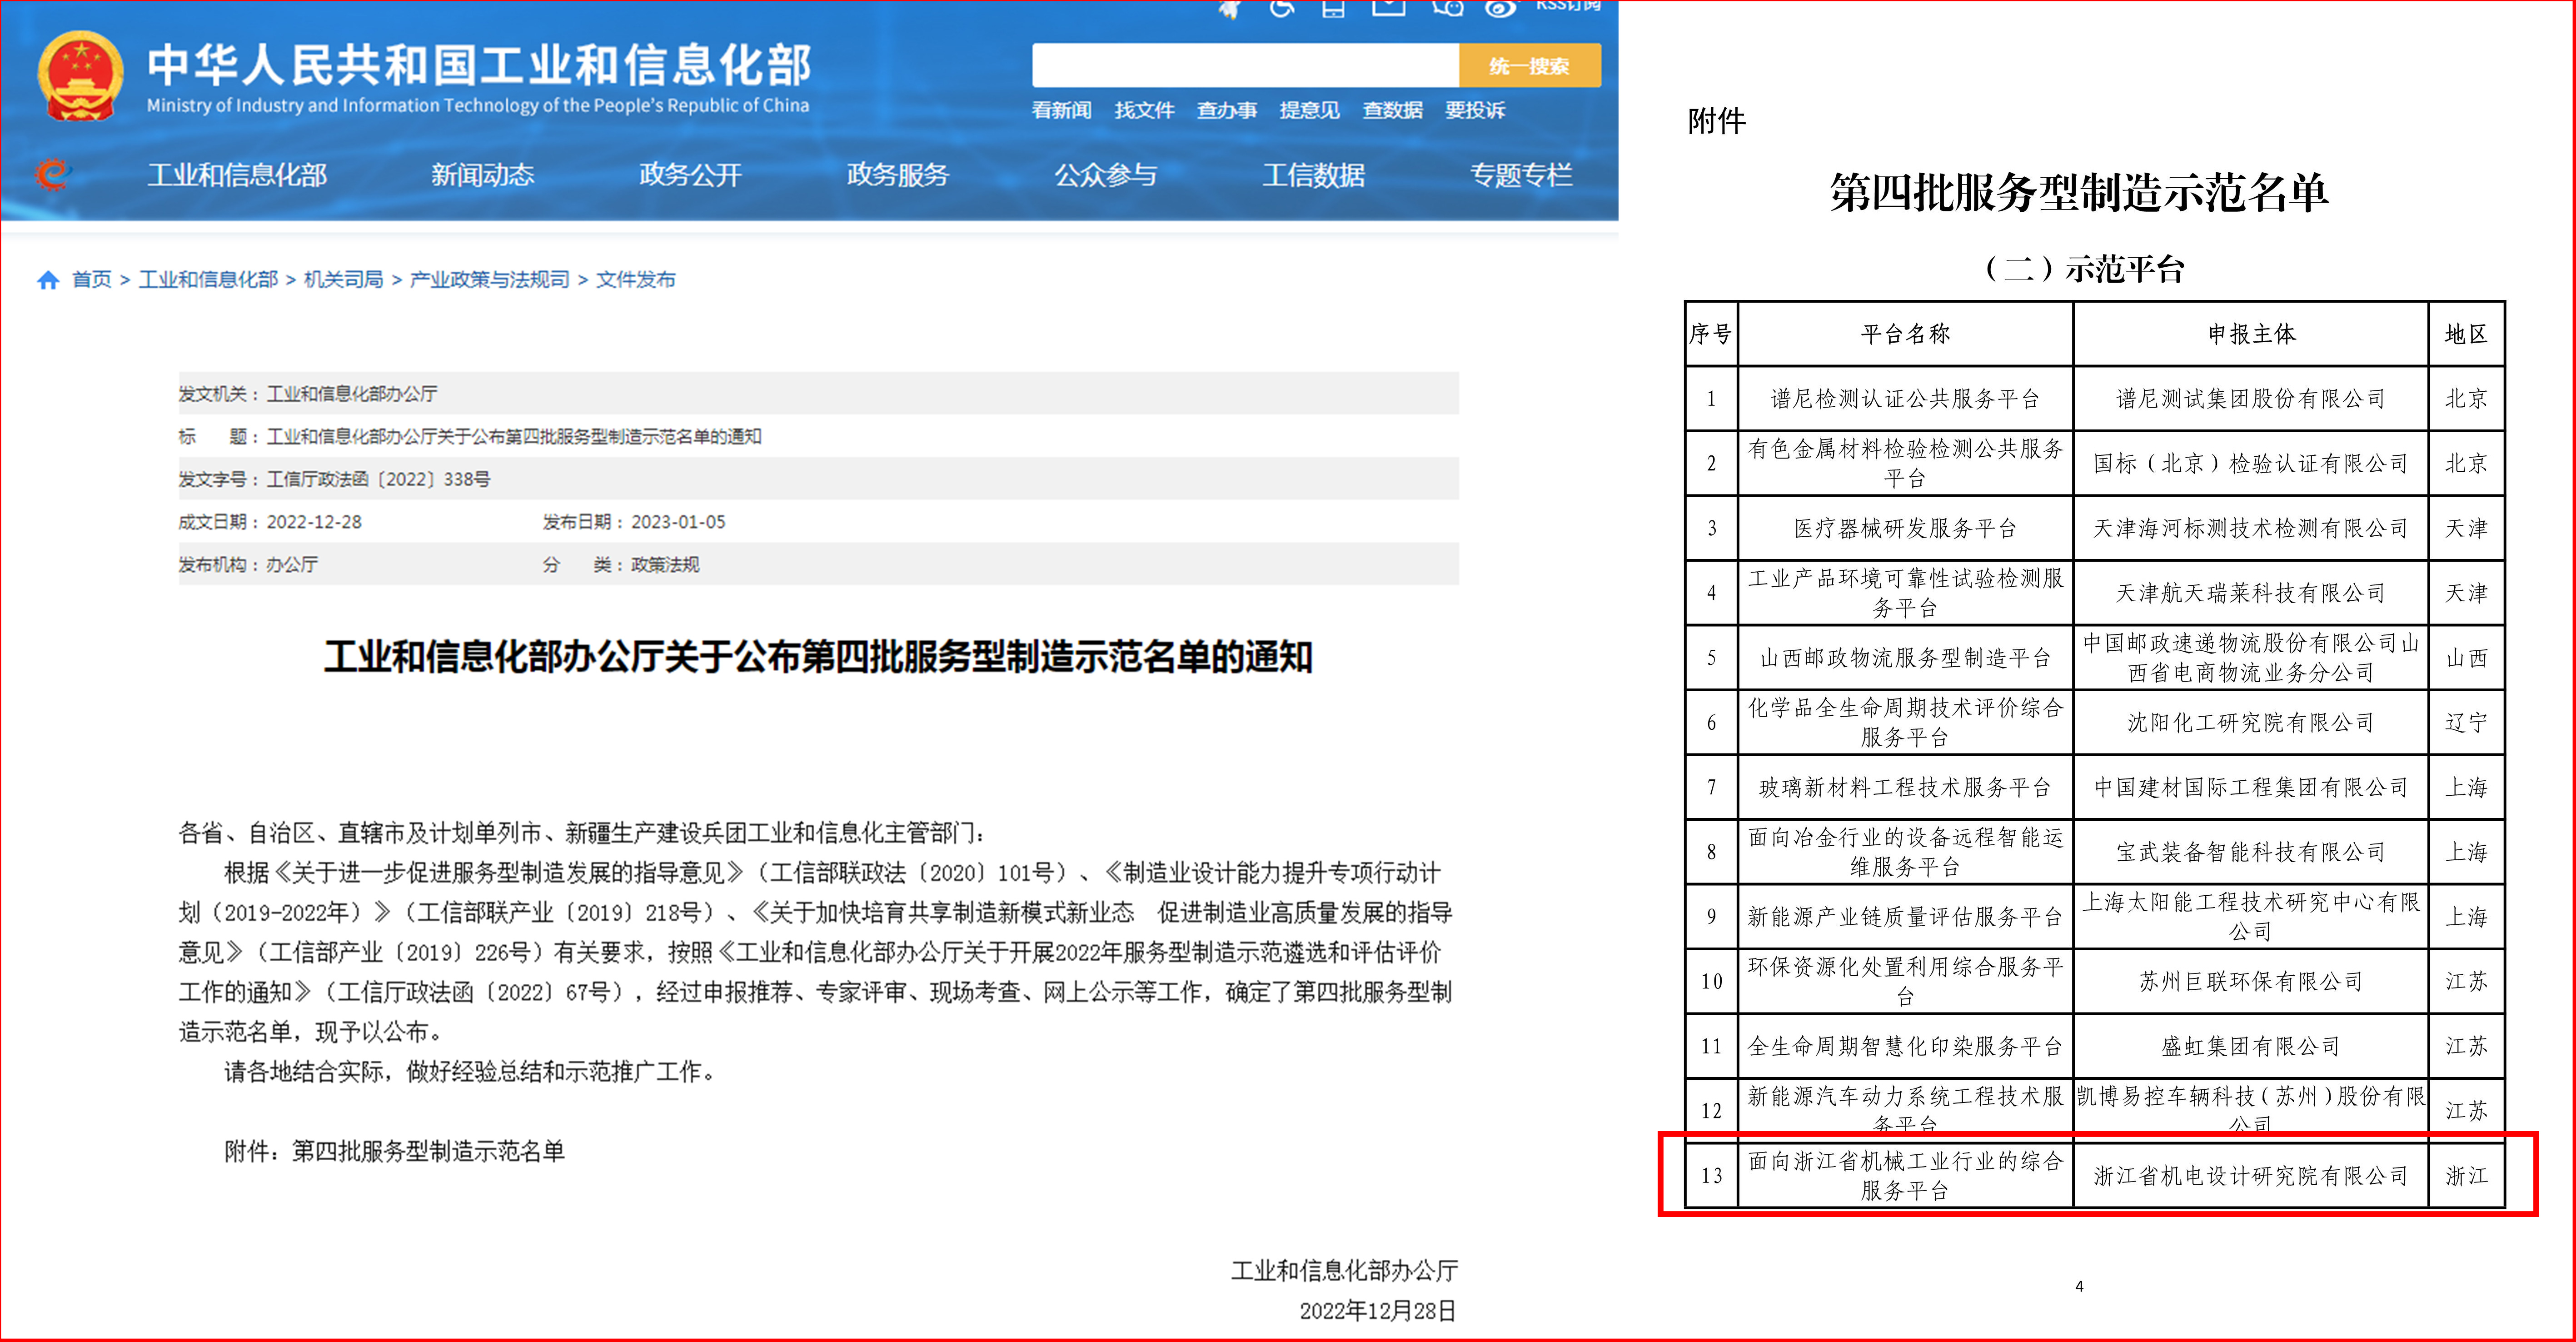The width and height of the screenshot is (2576, 1342).
Task: Click the notice headline 工业和信息化部办公厅关于公布第四批服务型制造示范名单的通知
Action: click(x=818, y=657)
